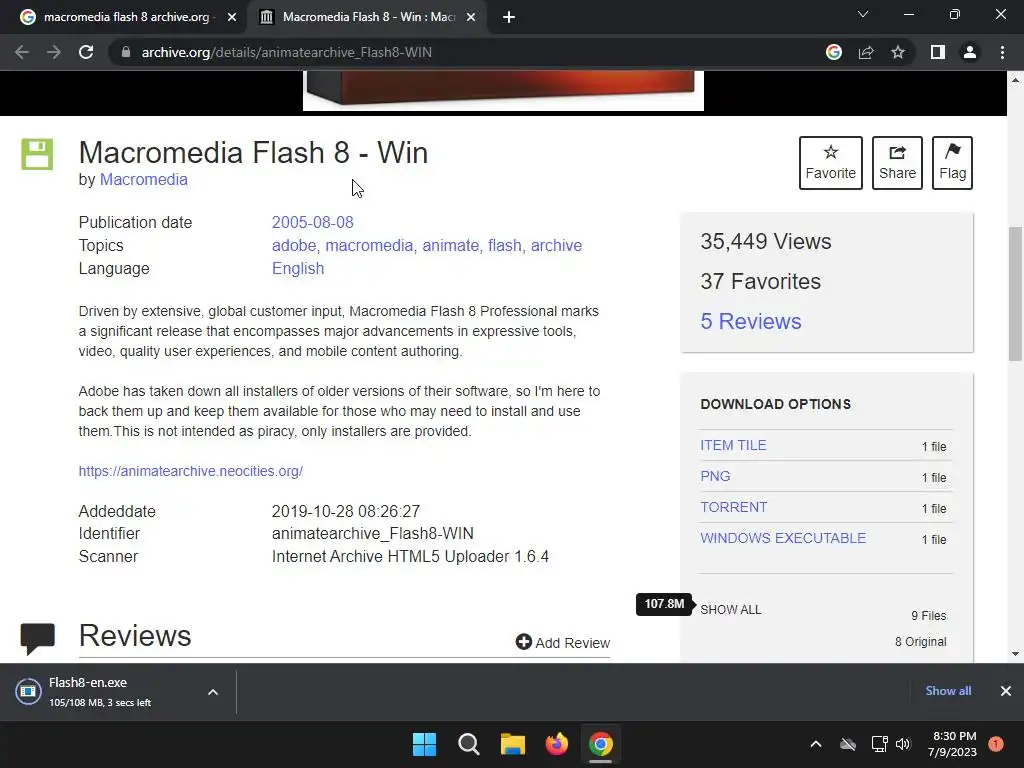The width and height of the screenshot is (1024, 768).
Task: Open the flash topic link
Action: (505, 246)
